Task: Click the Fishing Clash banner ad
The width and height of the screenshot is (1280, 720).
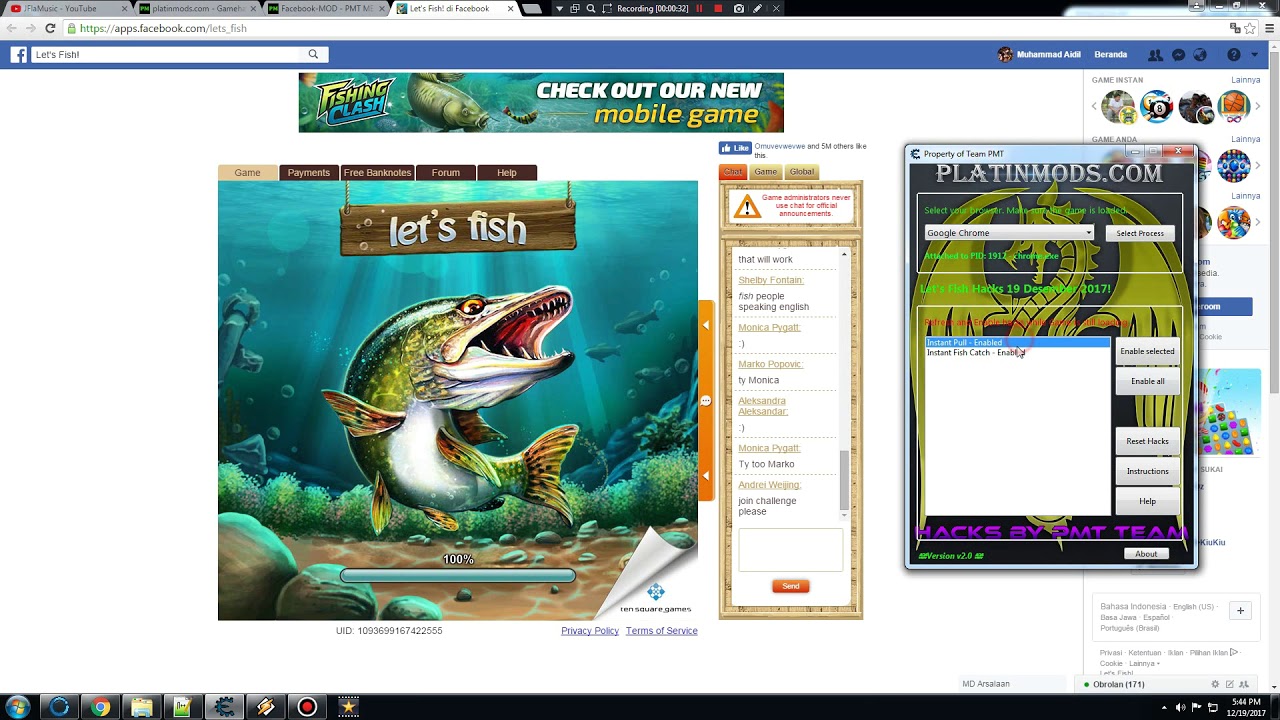Action: coord(541,102)
